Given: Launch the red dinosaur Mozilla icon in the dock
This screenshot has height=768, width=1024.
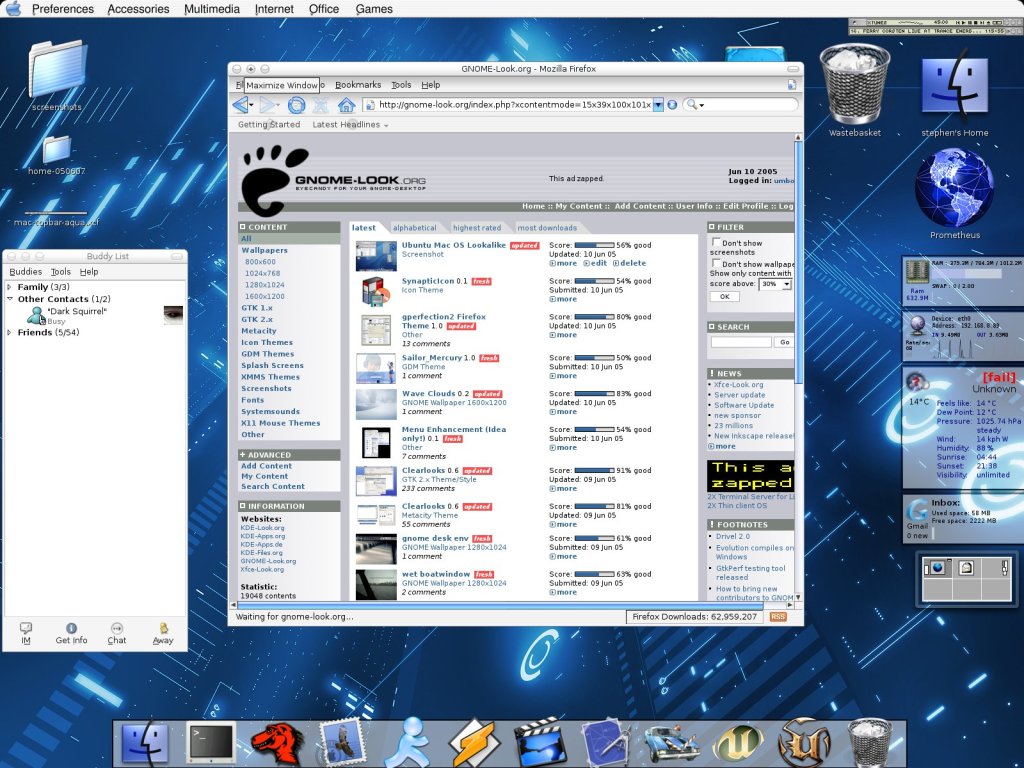Looking at the screenshot, I should click(x=277, y=743).
